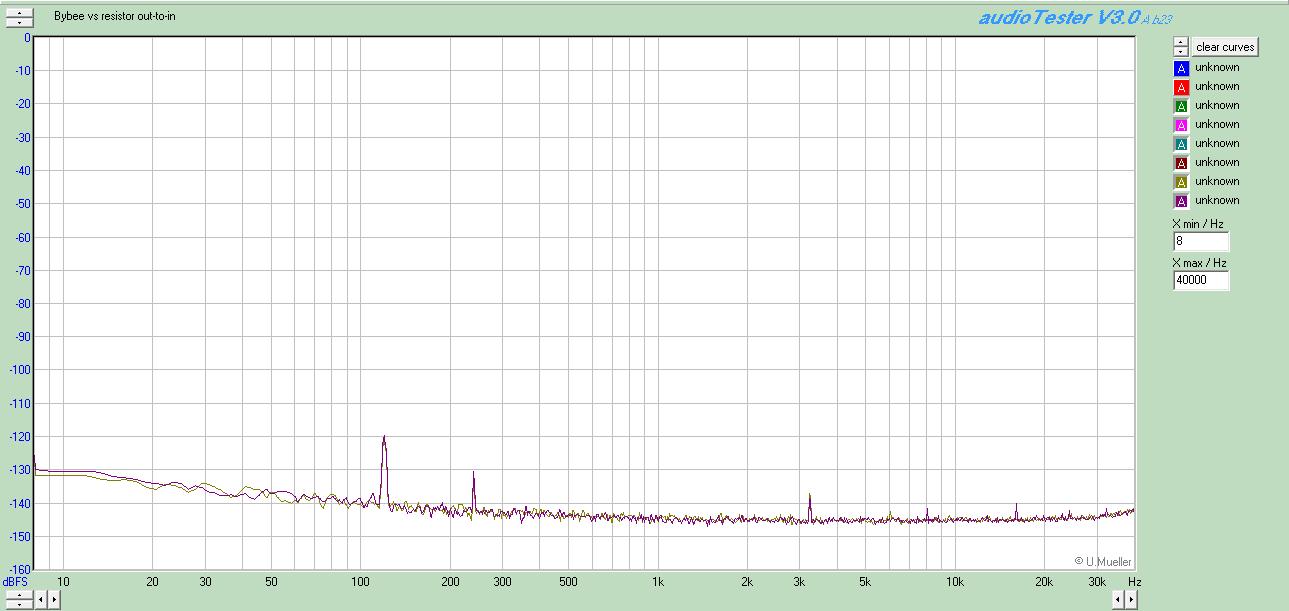The height and width of the screenshot is (611, 1289).
Task: Click the audioTester V3.0 logo text
Action: pos(1061,17)
